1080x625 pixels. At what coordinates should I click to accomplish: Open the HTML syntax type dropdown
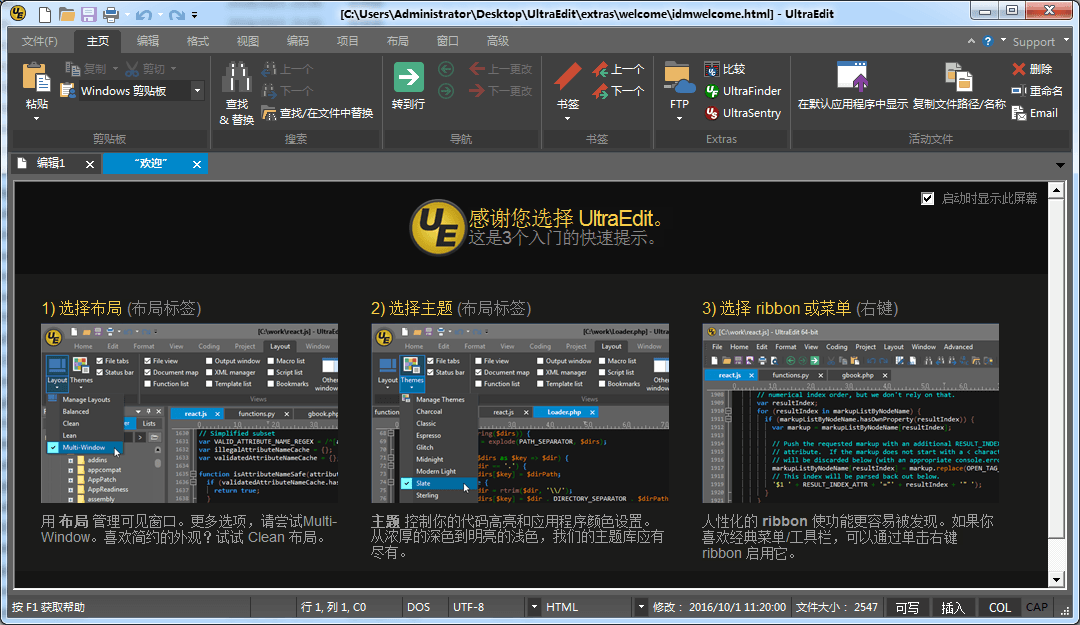point(640,607)
